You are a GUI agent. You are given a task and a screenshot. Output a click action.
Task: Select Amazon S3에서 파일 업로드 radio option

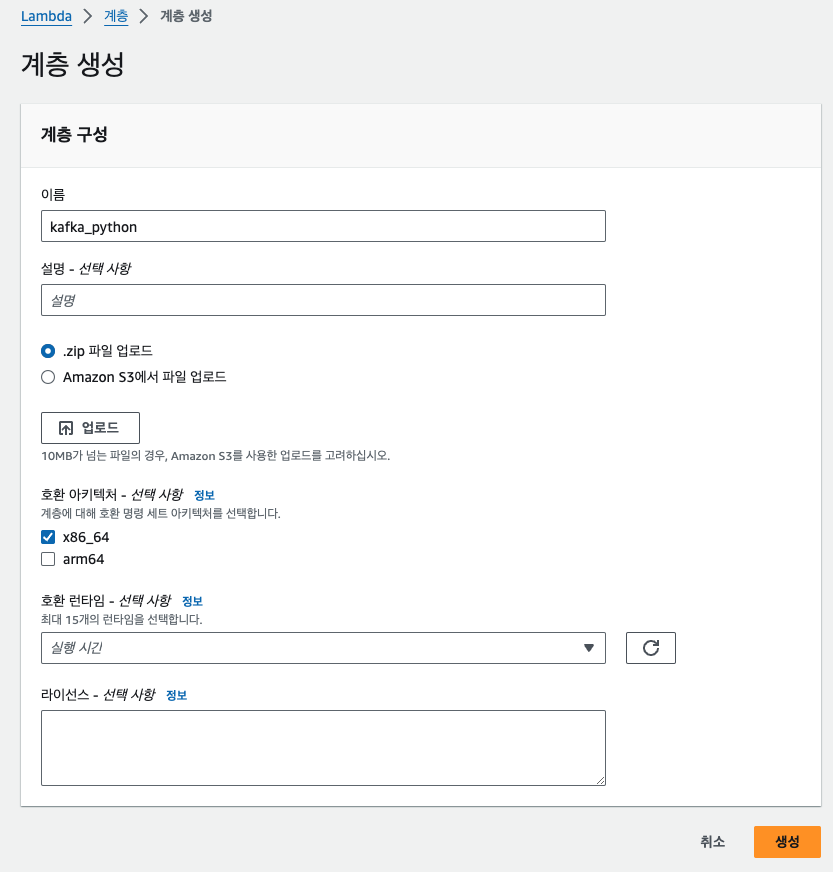[48, 377]
